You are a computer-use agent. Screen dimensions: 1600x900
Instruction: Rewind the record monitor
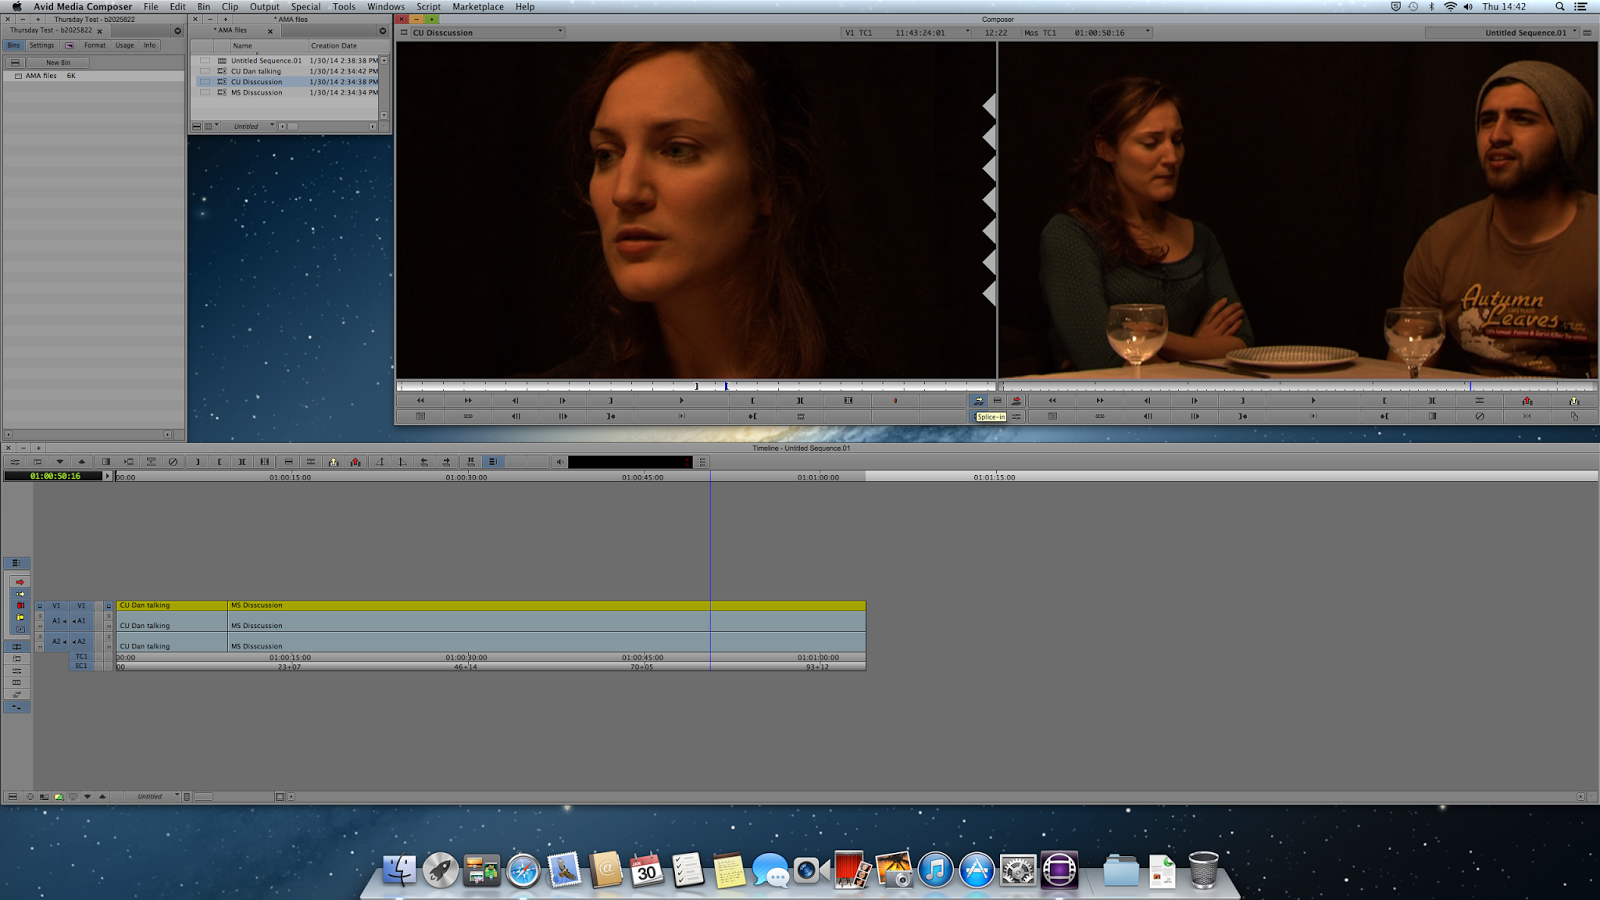(1052, 400)
